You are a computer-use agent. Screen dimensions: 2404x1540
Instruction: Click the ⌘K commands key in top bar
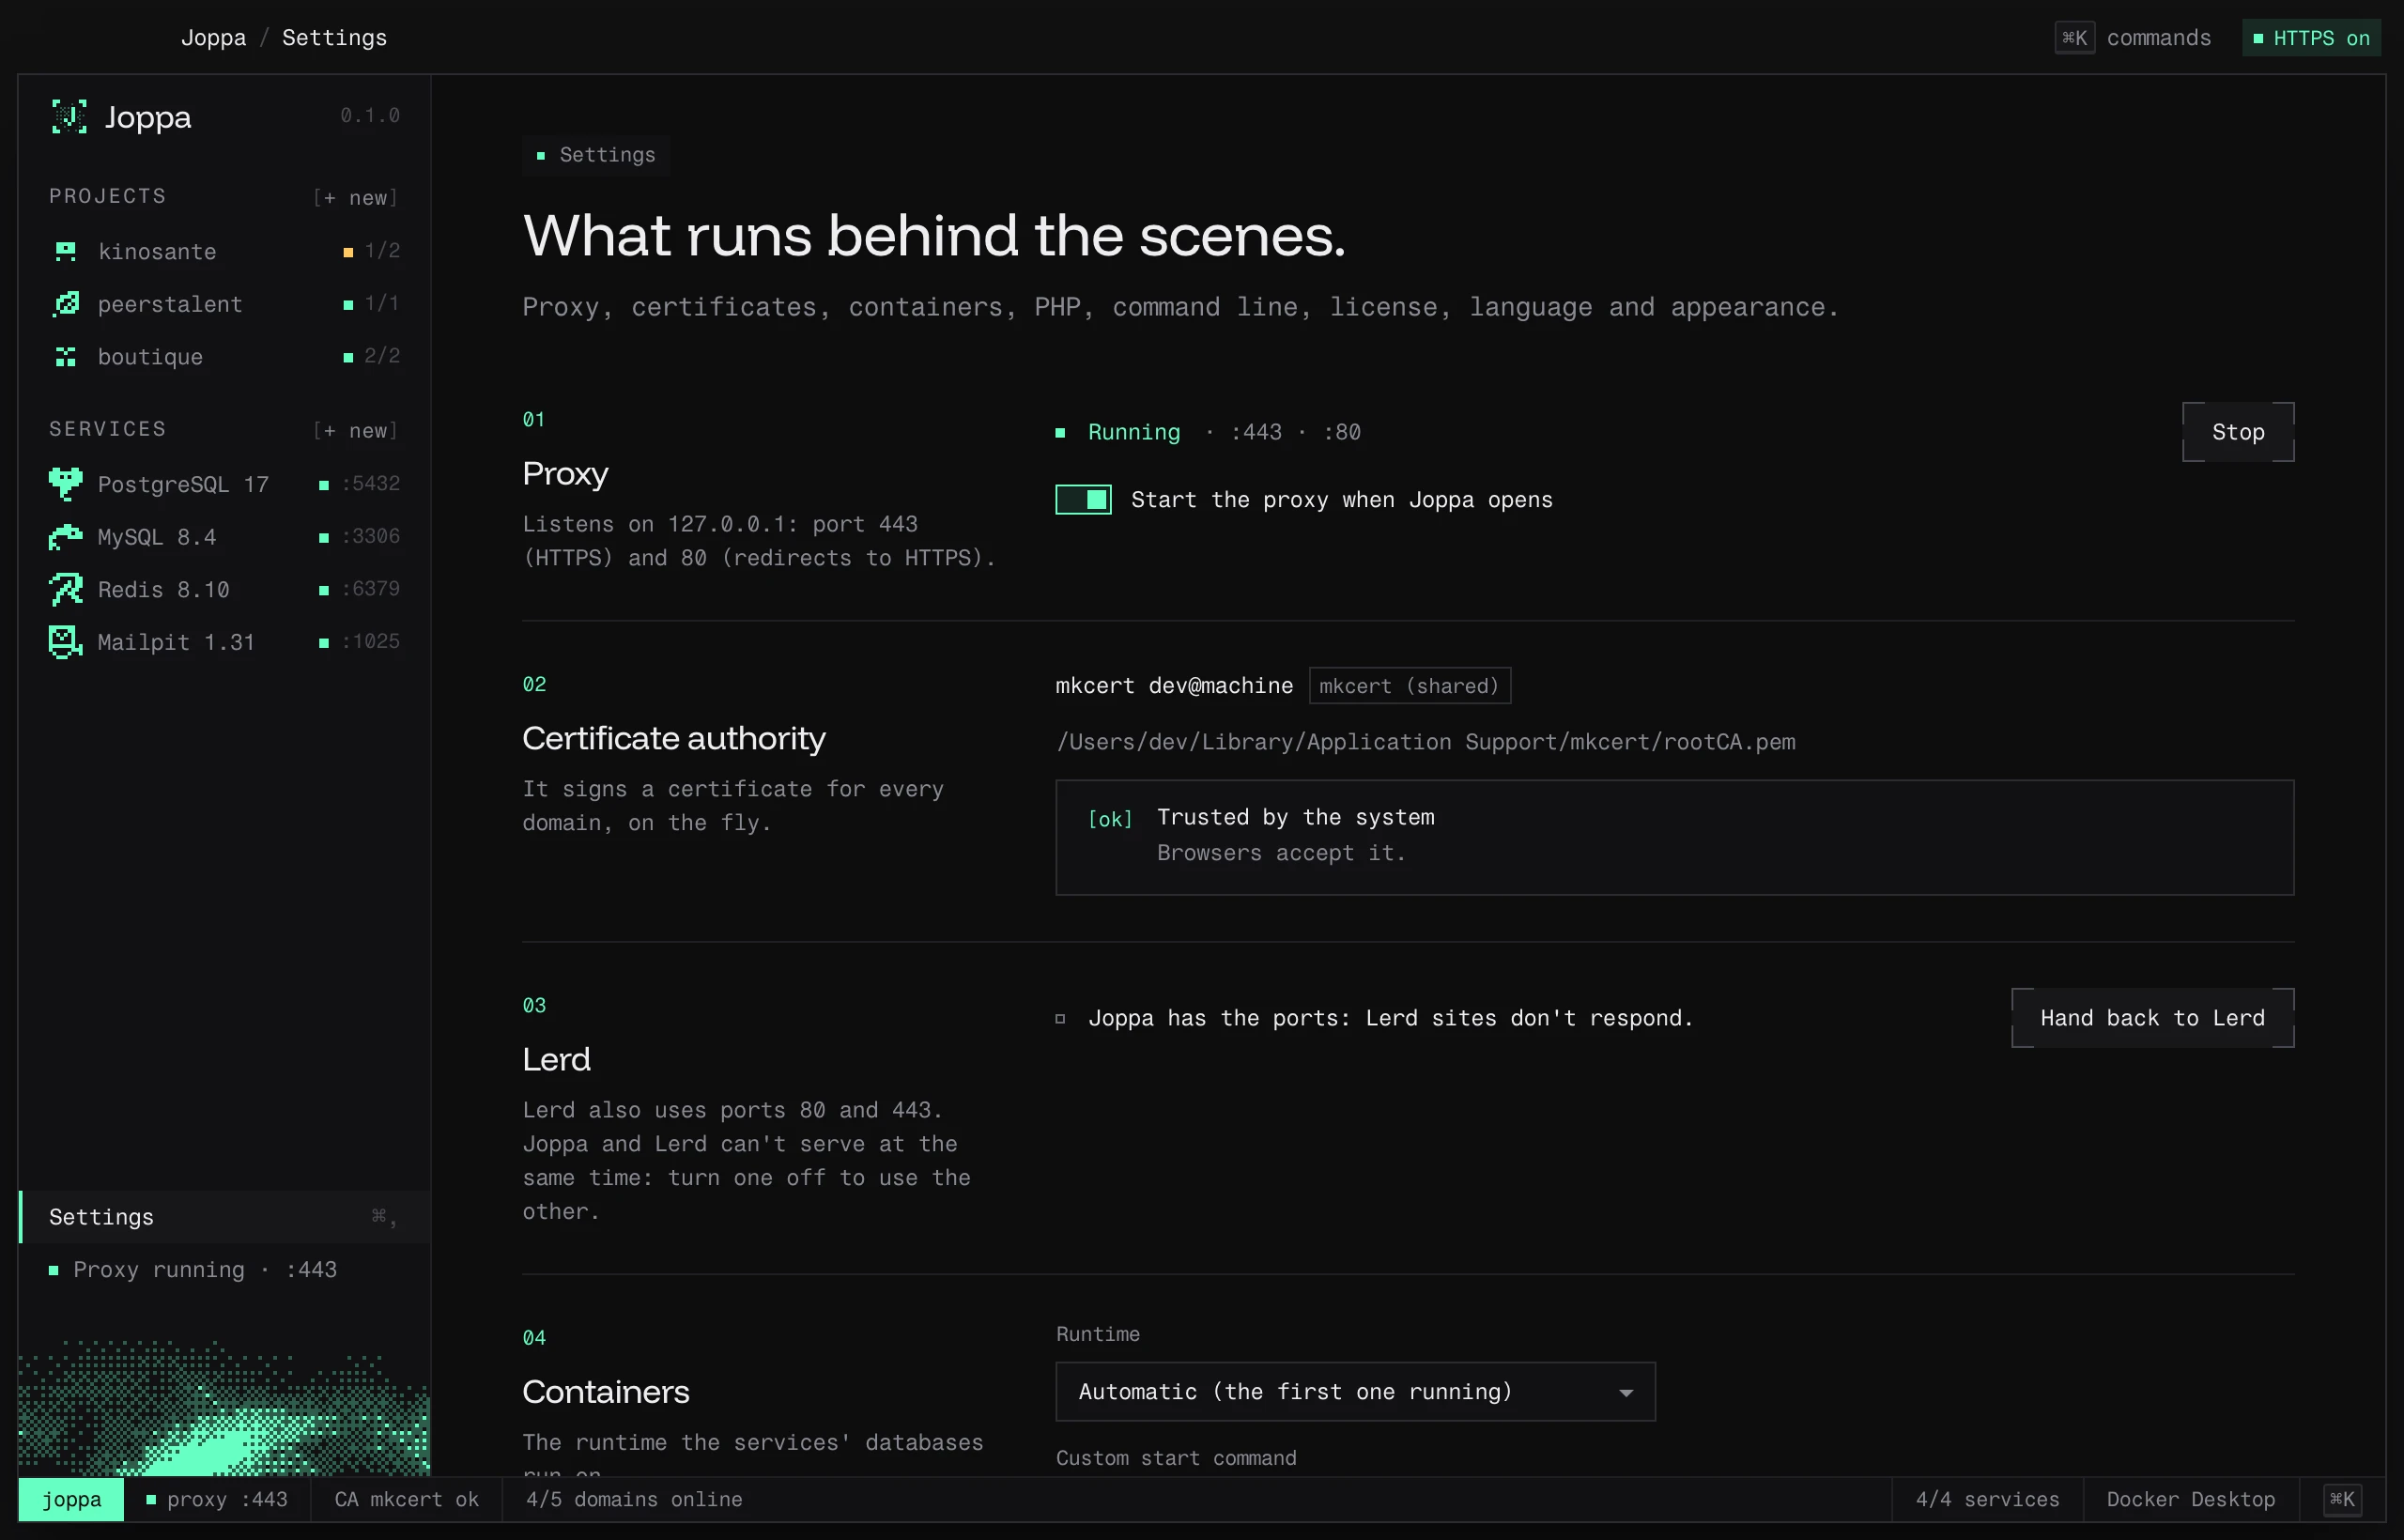click(2075, 38)
